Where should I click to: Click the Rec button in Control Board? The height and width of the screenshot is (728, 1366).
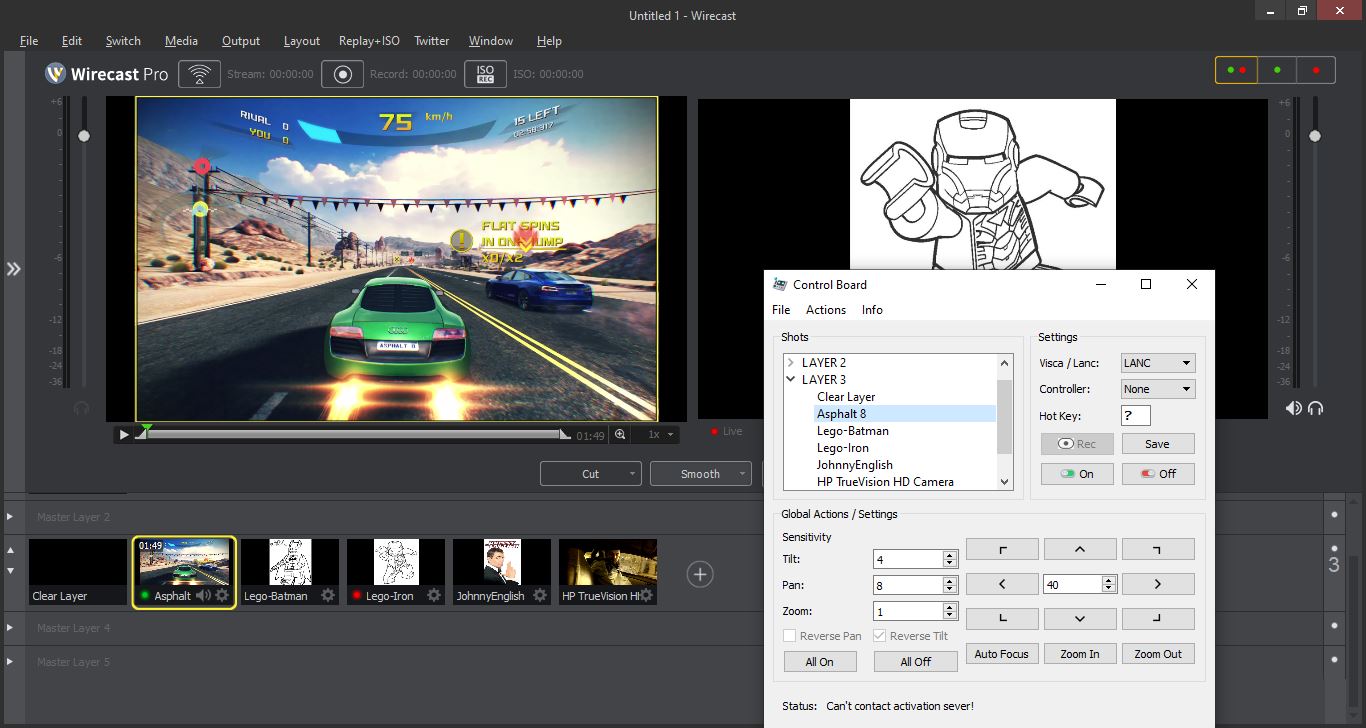coord(1077,444)
